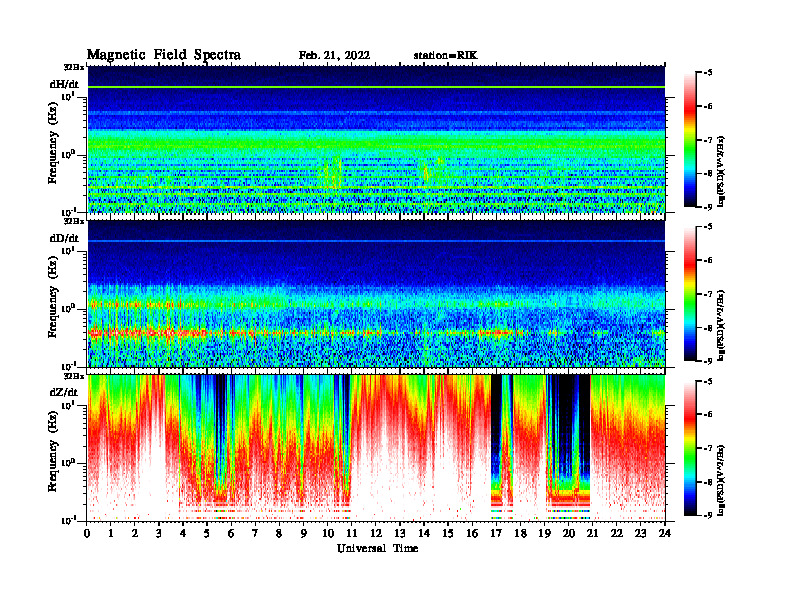Click hour 19 tick label on time axis
Image resolution: width=792 pixels, height=612 pixels.
[x=544, y=534]
